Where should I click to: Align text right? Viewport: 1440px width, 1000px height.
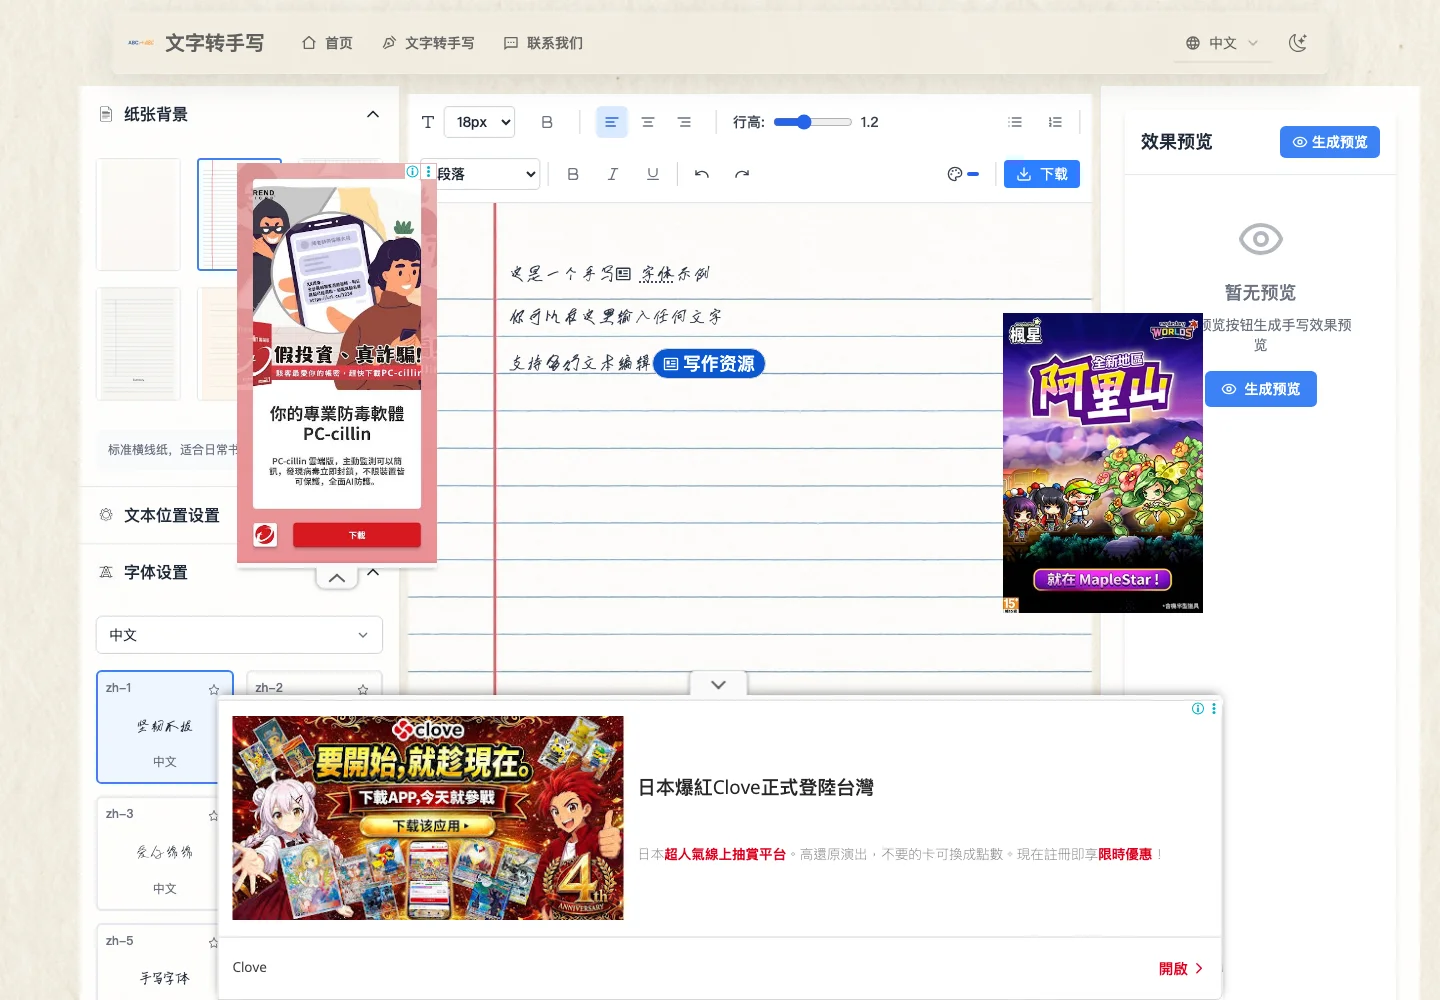684,122
